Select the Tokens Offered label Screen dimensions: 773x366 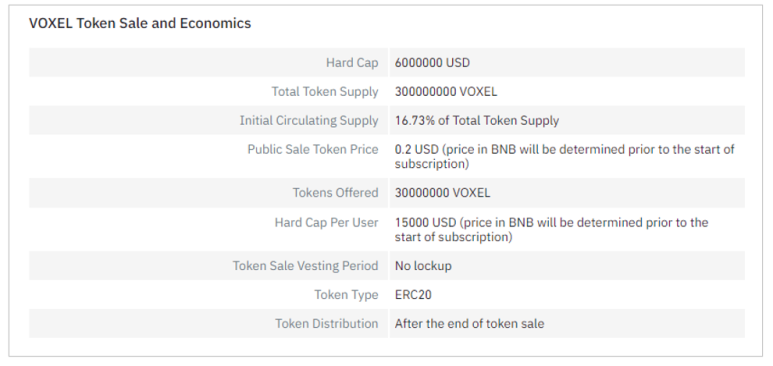pos(336,193)
